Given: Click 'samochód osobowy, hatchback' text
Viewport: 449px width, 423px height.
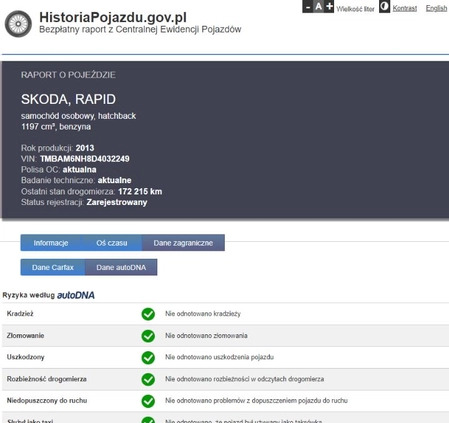Looking at the screenshot, I should [78, 116].
